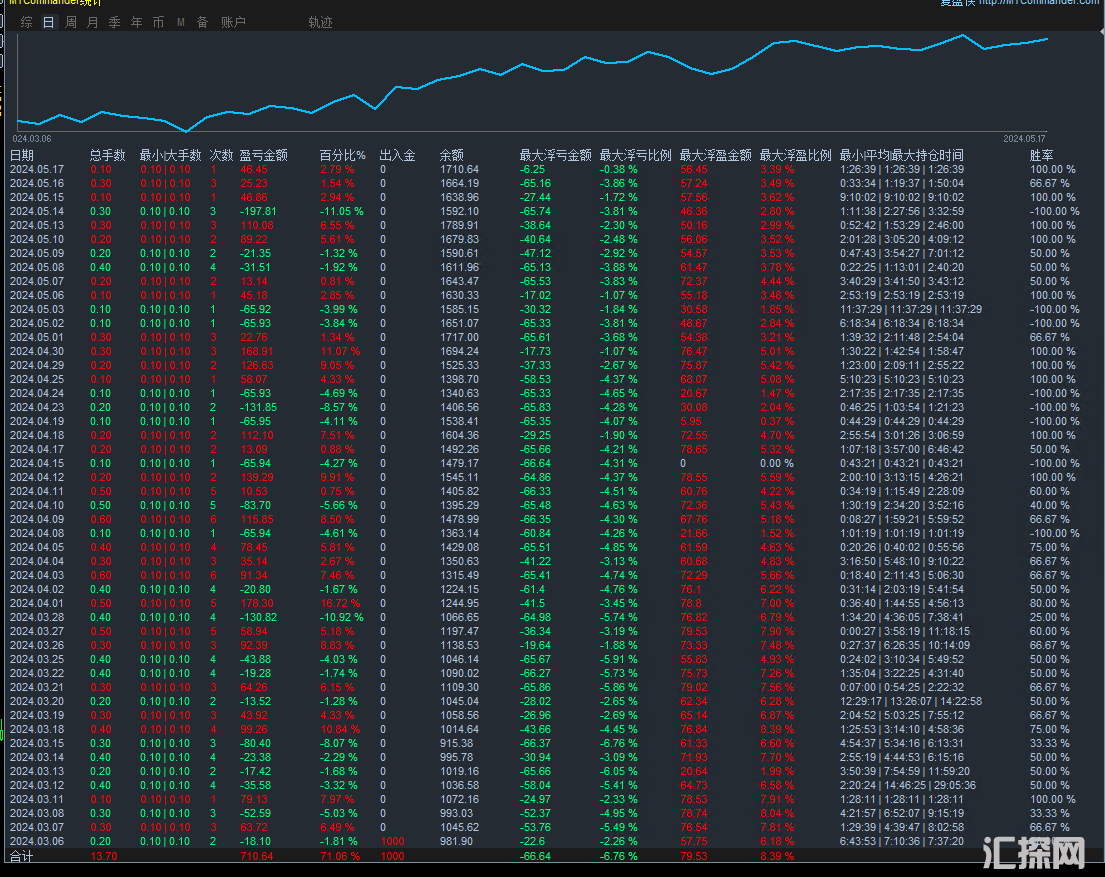Click the 合计 total row label
Viewport: 1105px width, 877px height.
(x=21, y=857)
